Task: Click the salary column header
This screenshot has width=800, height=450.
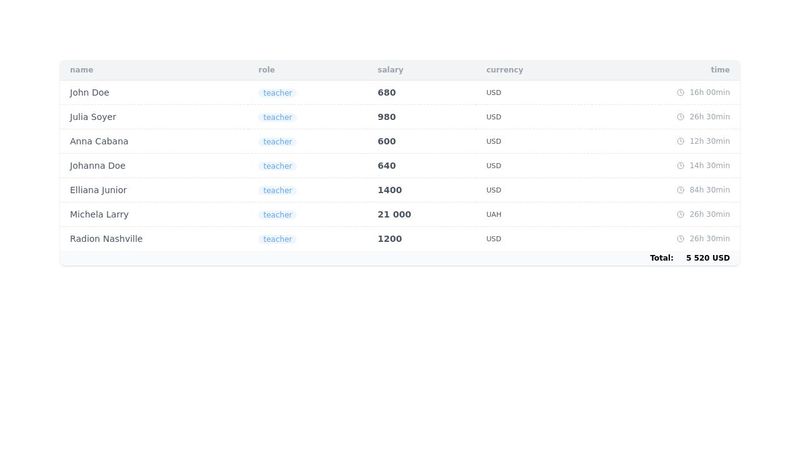Action: (390, 70)
